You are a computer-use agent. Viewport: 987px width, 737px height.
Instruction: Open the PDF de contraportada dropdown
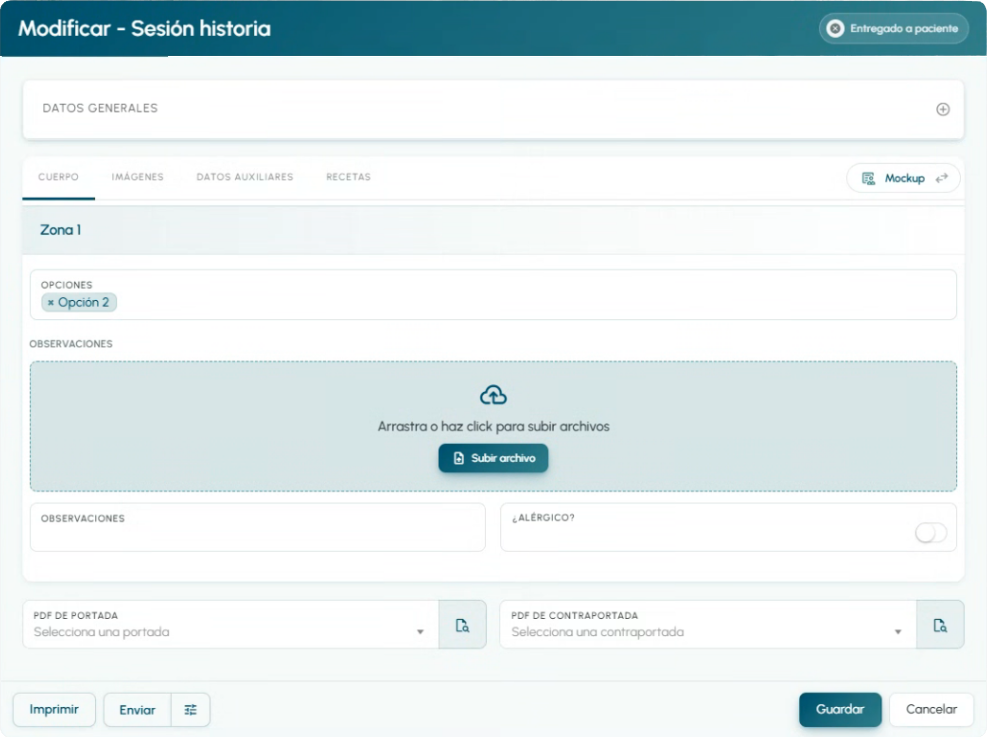tap(708, 624)
